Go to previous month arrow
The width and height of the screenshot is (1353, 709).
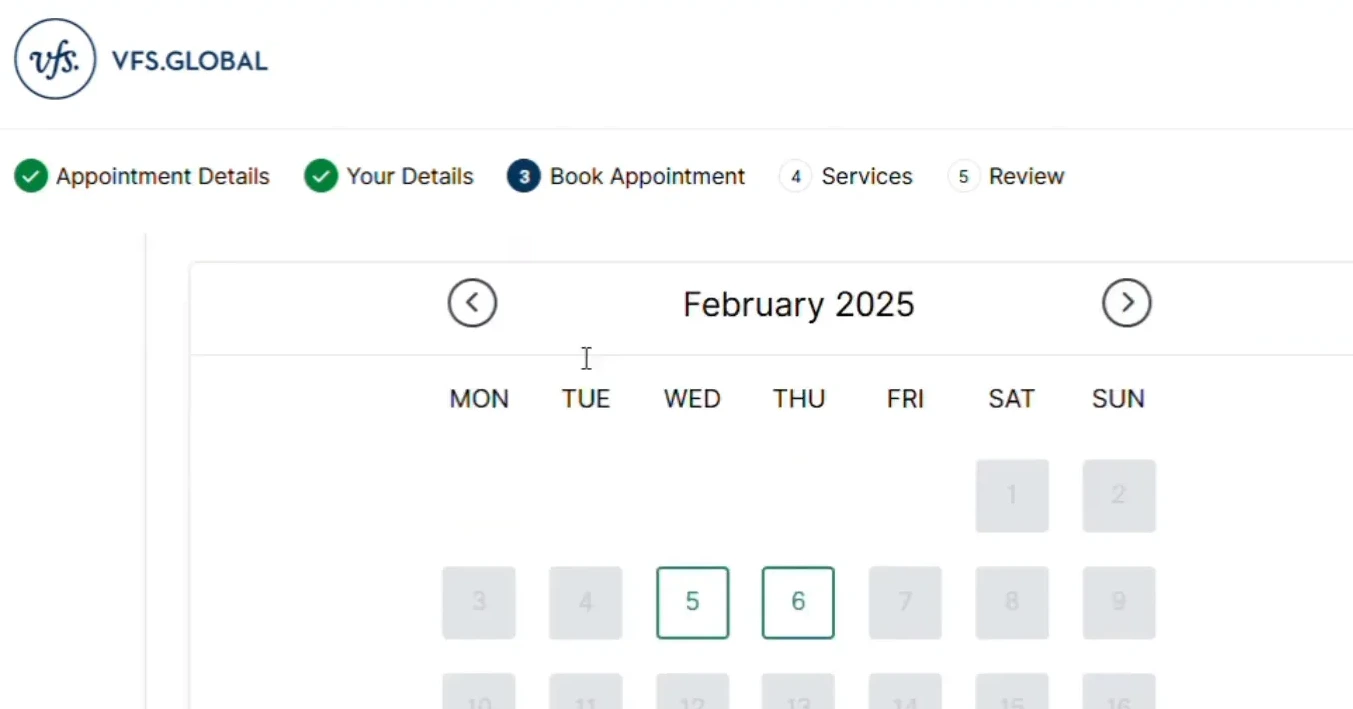point(472,302)
